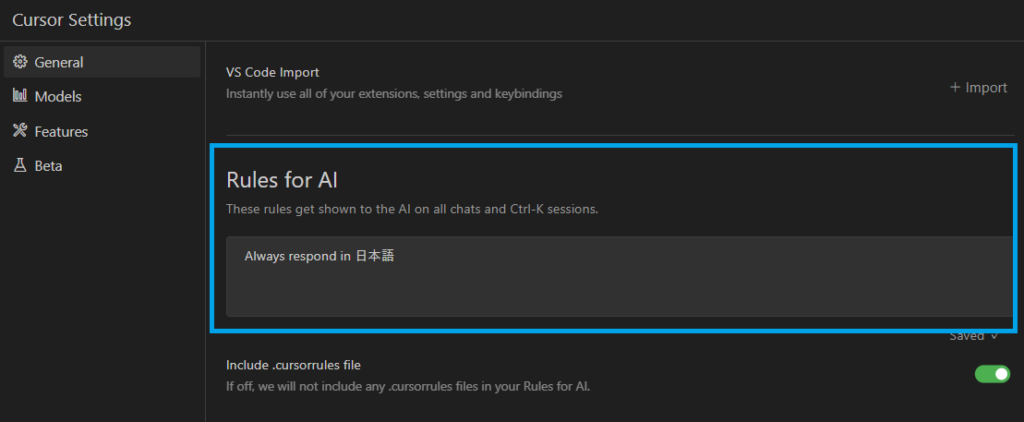
Task: Open the General settings tab
Action: coord(102,62)
